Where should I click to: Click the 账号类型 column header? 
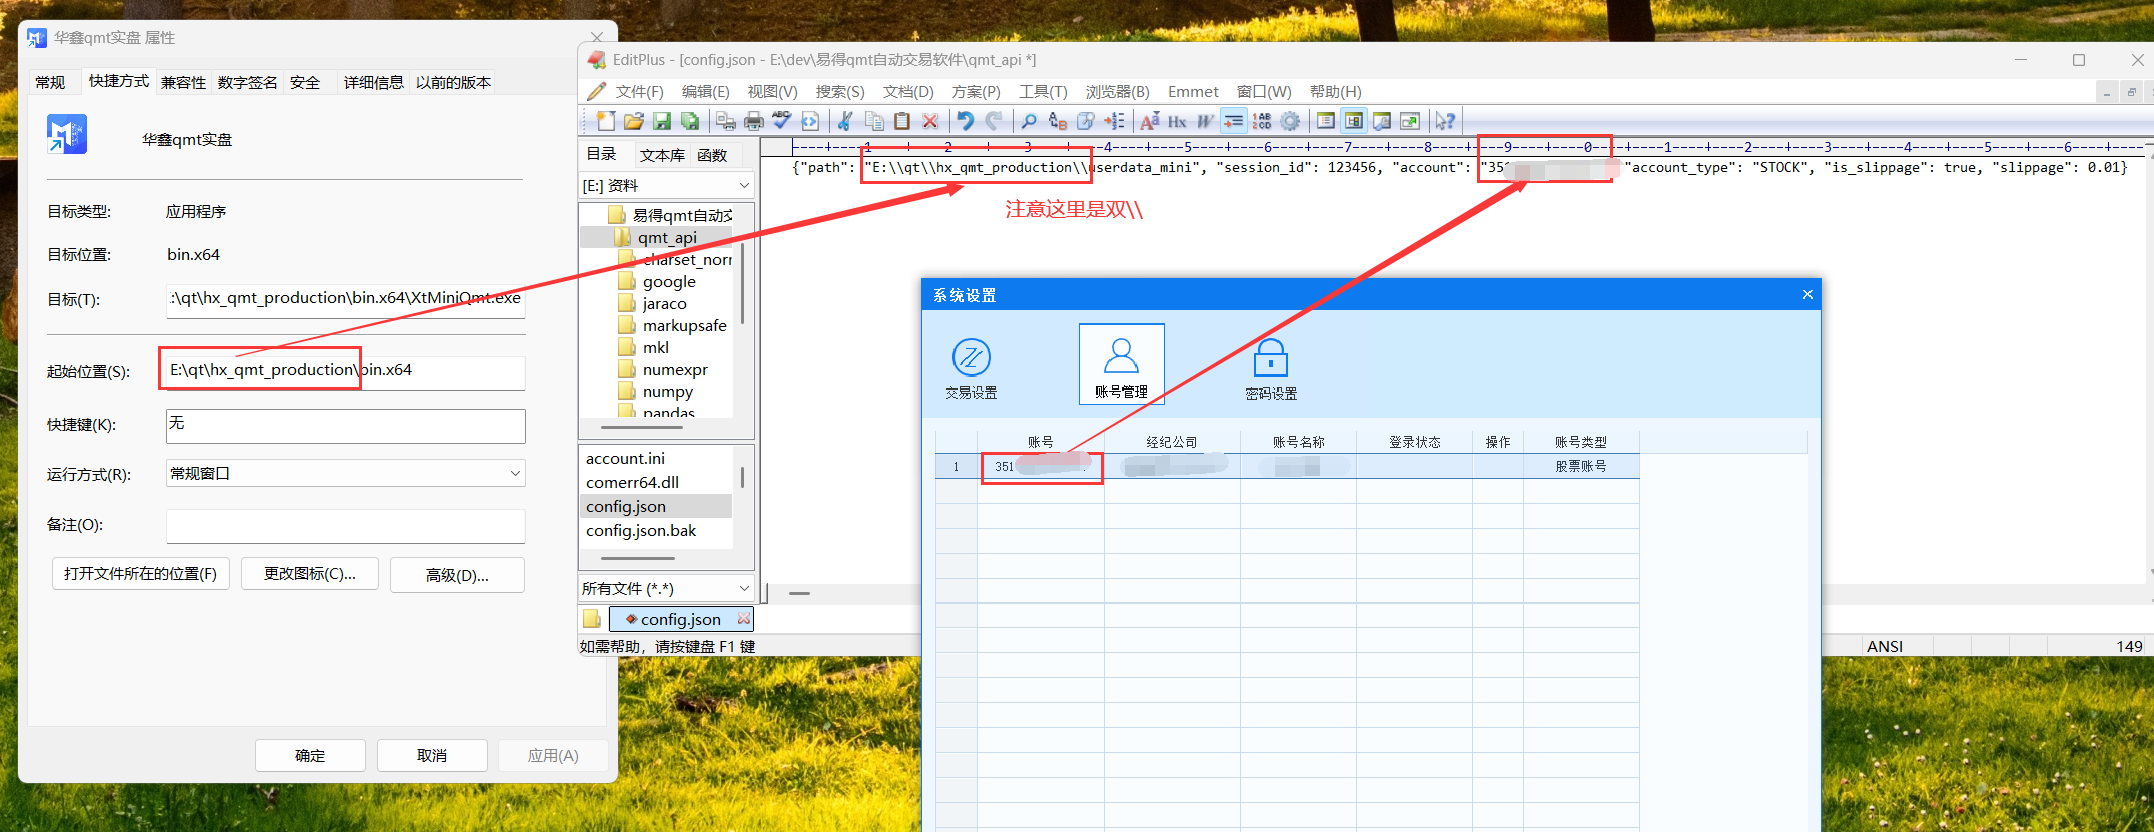click(1581, 442)
